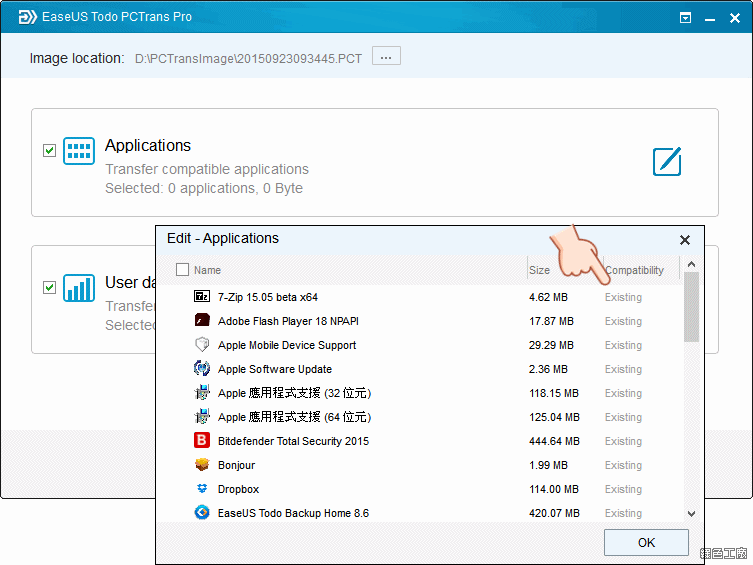753x565 pixels.
Task: Click the 444.64 MB size value
Action: point(554,441)
